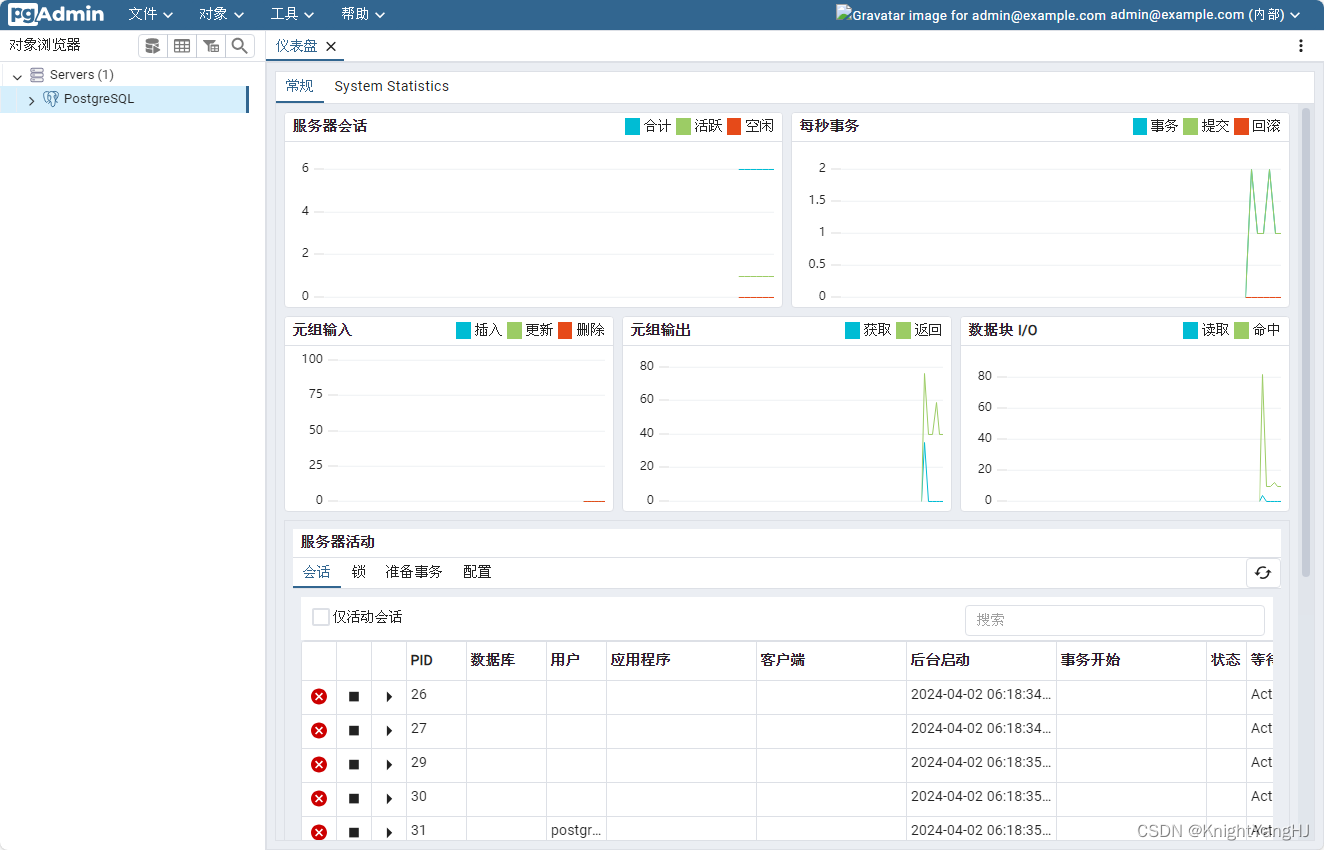Expand details for PID 27 row
The image size is (1324, 850).
(389, 731)
